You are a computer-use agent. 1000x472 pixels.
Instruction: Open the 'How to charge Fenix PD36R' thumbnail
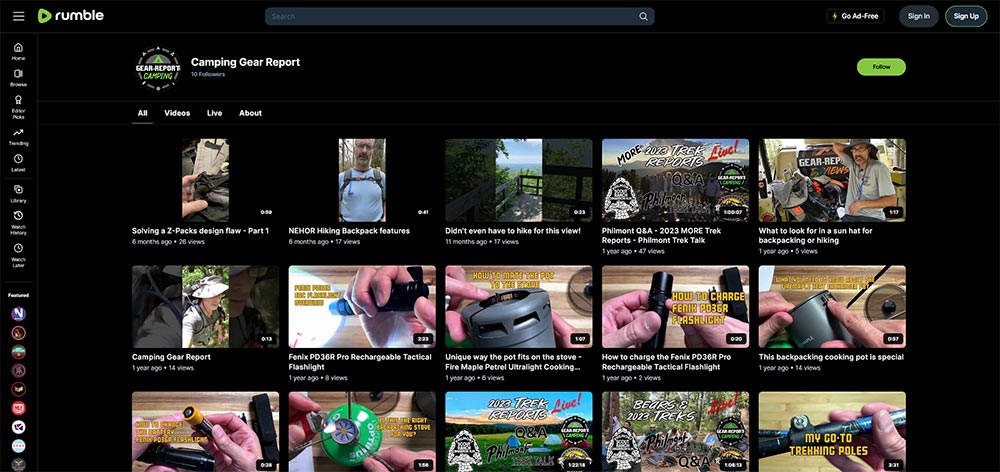[x=675, y=306]
